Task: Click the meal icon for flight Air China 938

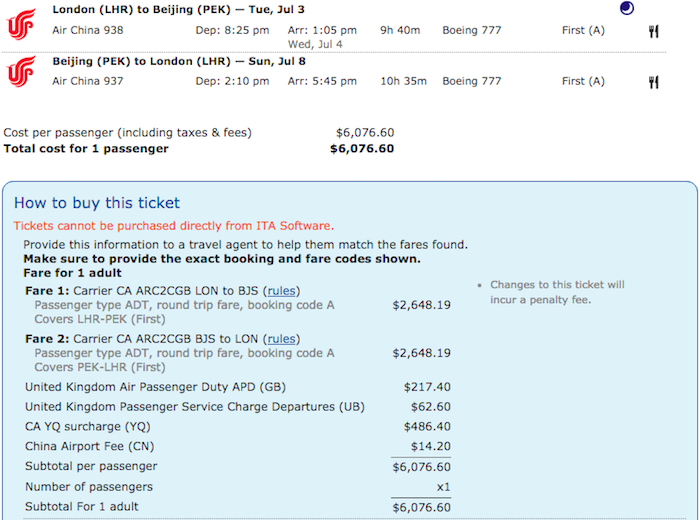Action: click(654, 31)
